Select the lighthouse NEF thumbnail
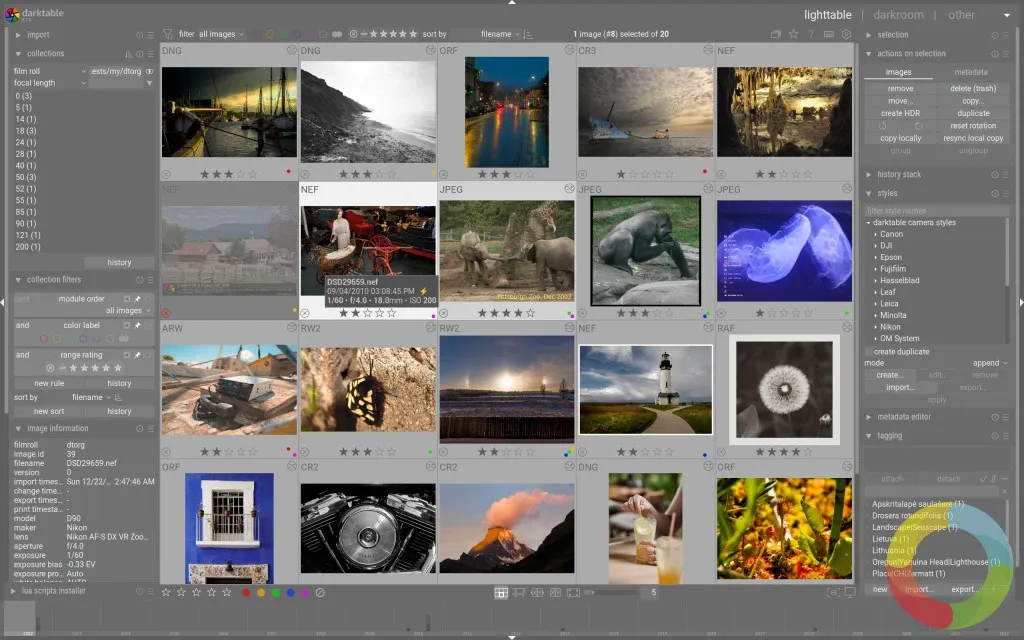The image size is (1024, 640). pos(645,390)
